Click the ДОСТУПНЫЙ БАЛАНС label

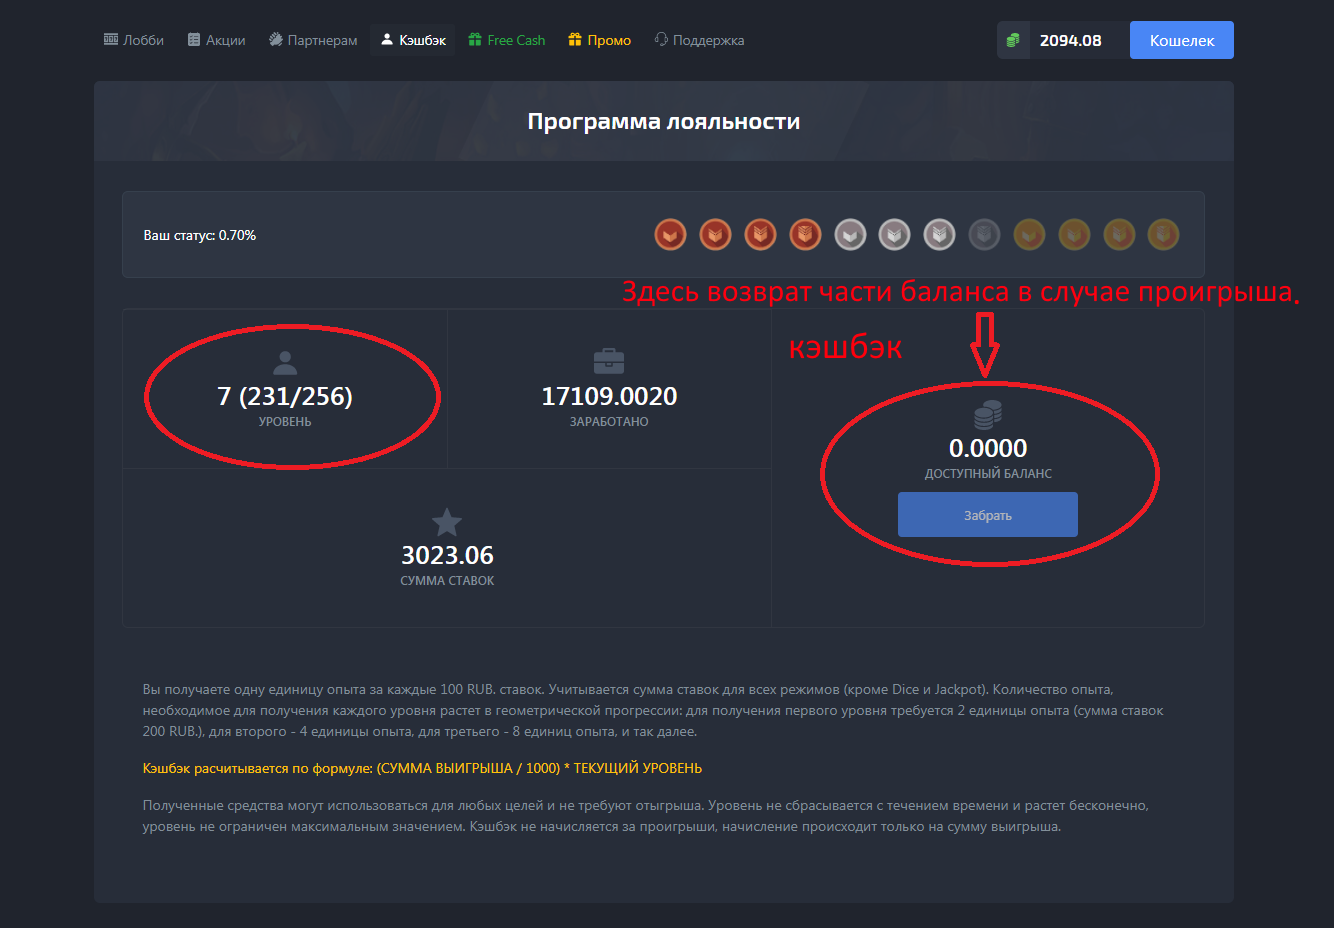988,474
